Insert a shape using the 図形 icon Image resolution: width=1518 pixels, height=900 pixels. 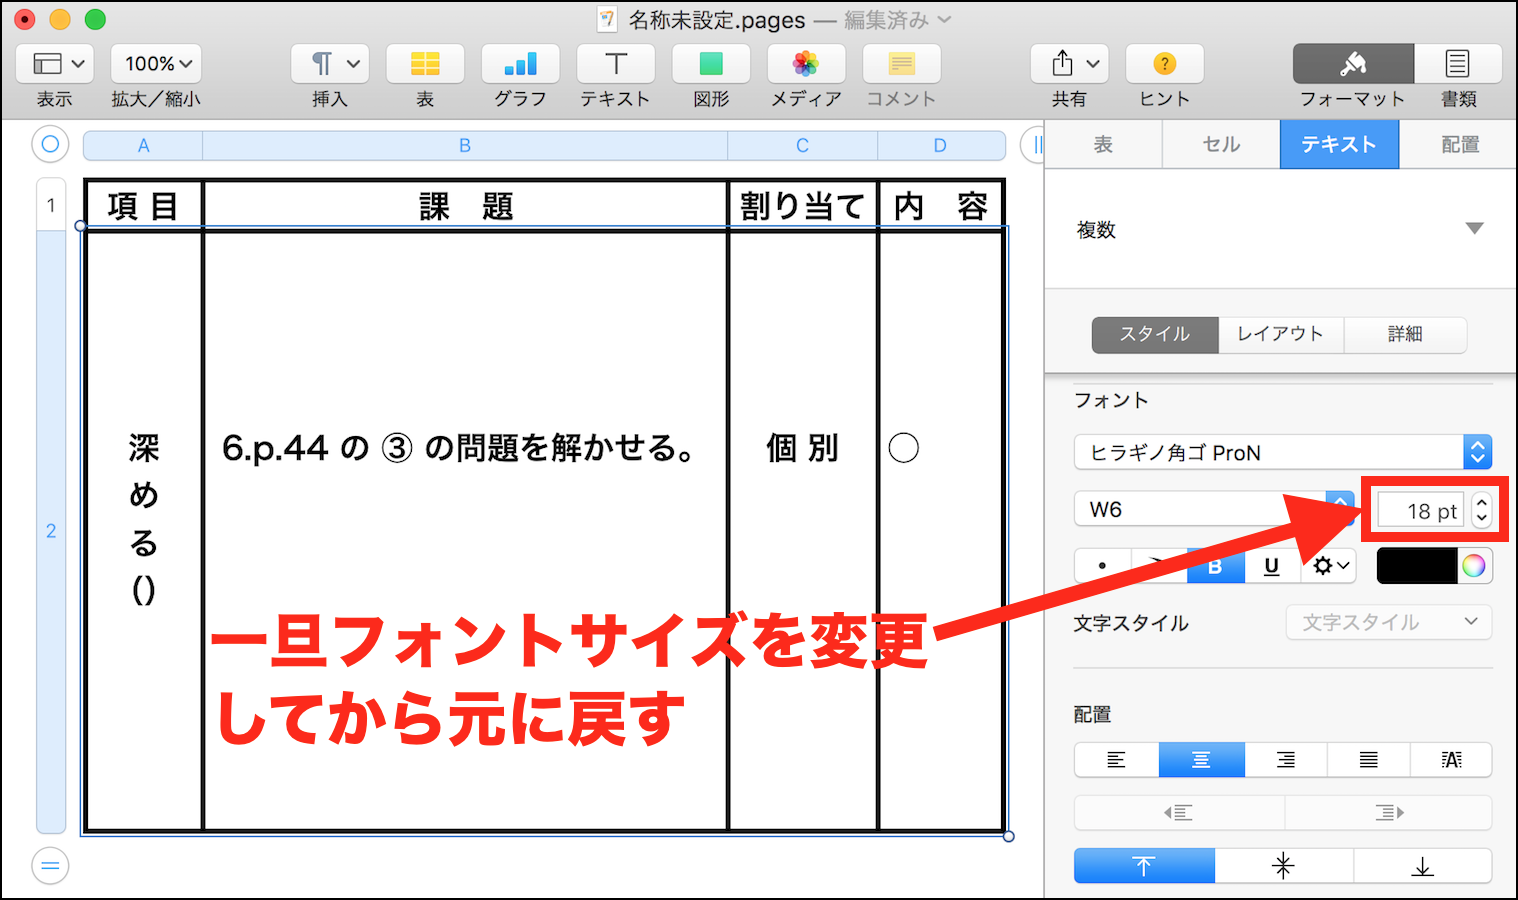[x=710, y=63]
